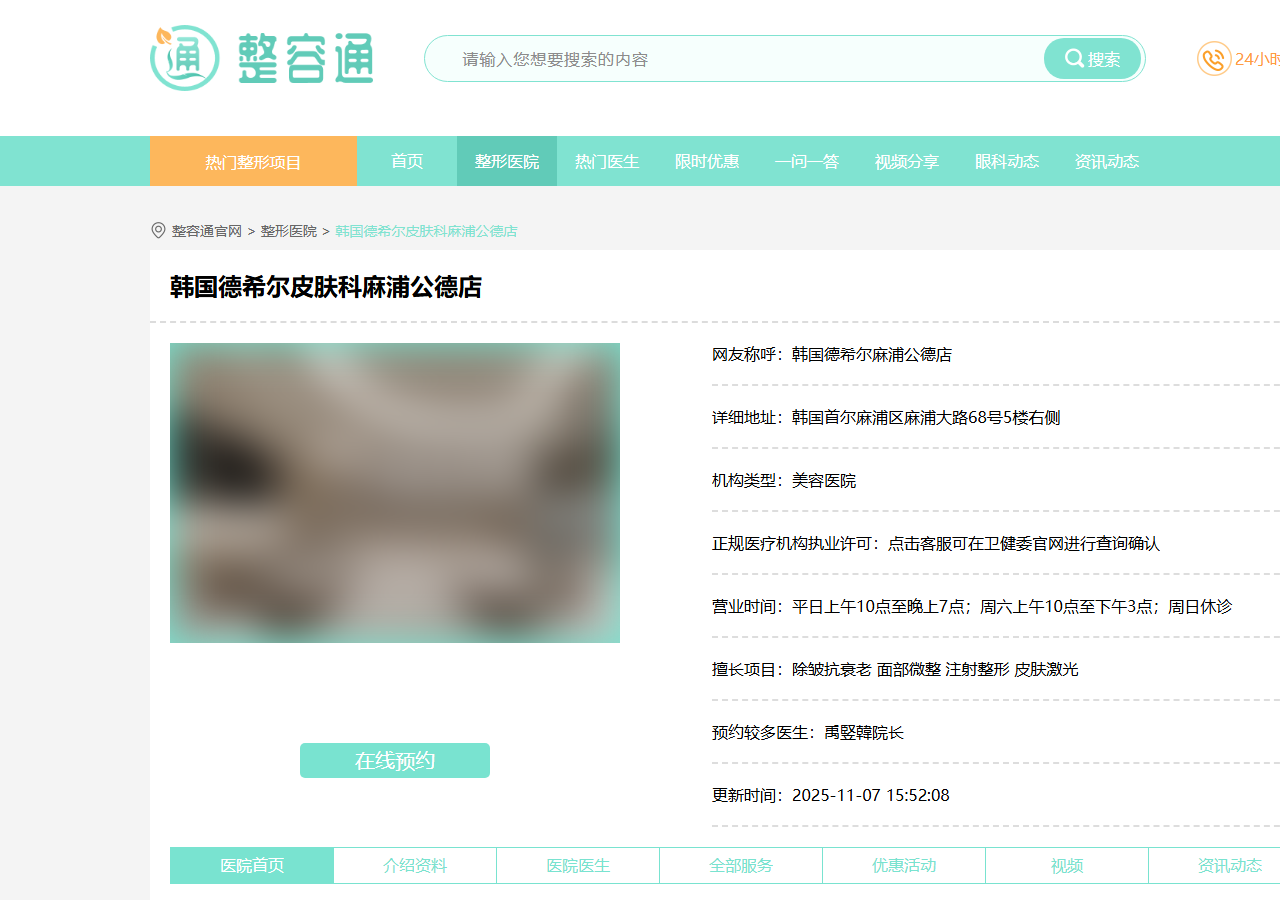The image size is (1280, 900).
Task: Click 皮肤激光 specialty item
Action: pos(1047,670)
